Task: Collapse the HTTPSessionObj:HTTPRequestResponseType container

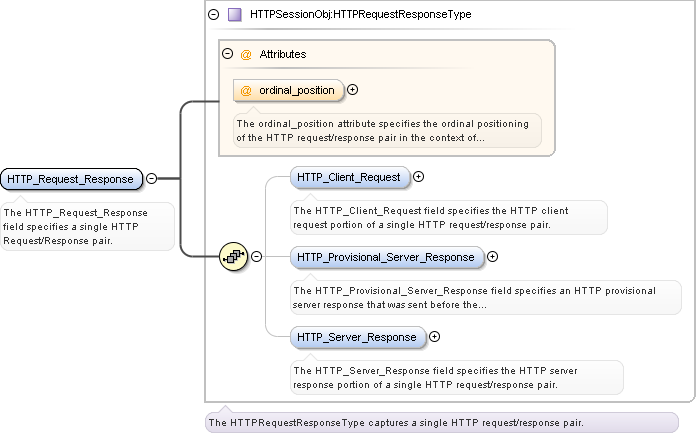Action: (213, 15)
